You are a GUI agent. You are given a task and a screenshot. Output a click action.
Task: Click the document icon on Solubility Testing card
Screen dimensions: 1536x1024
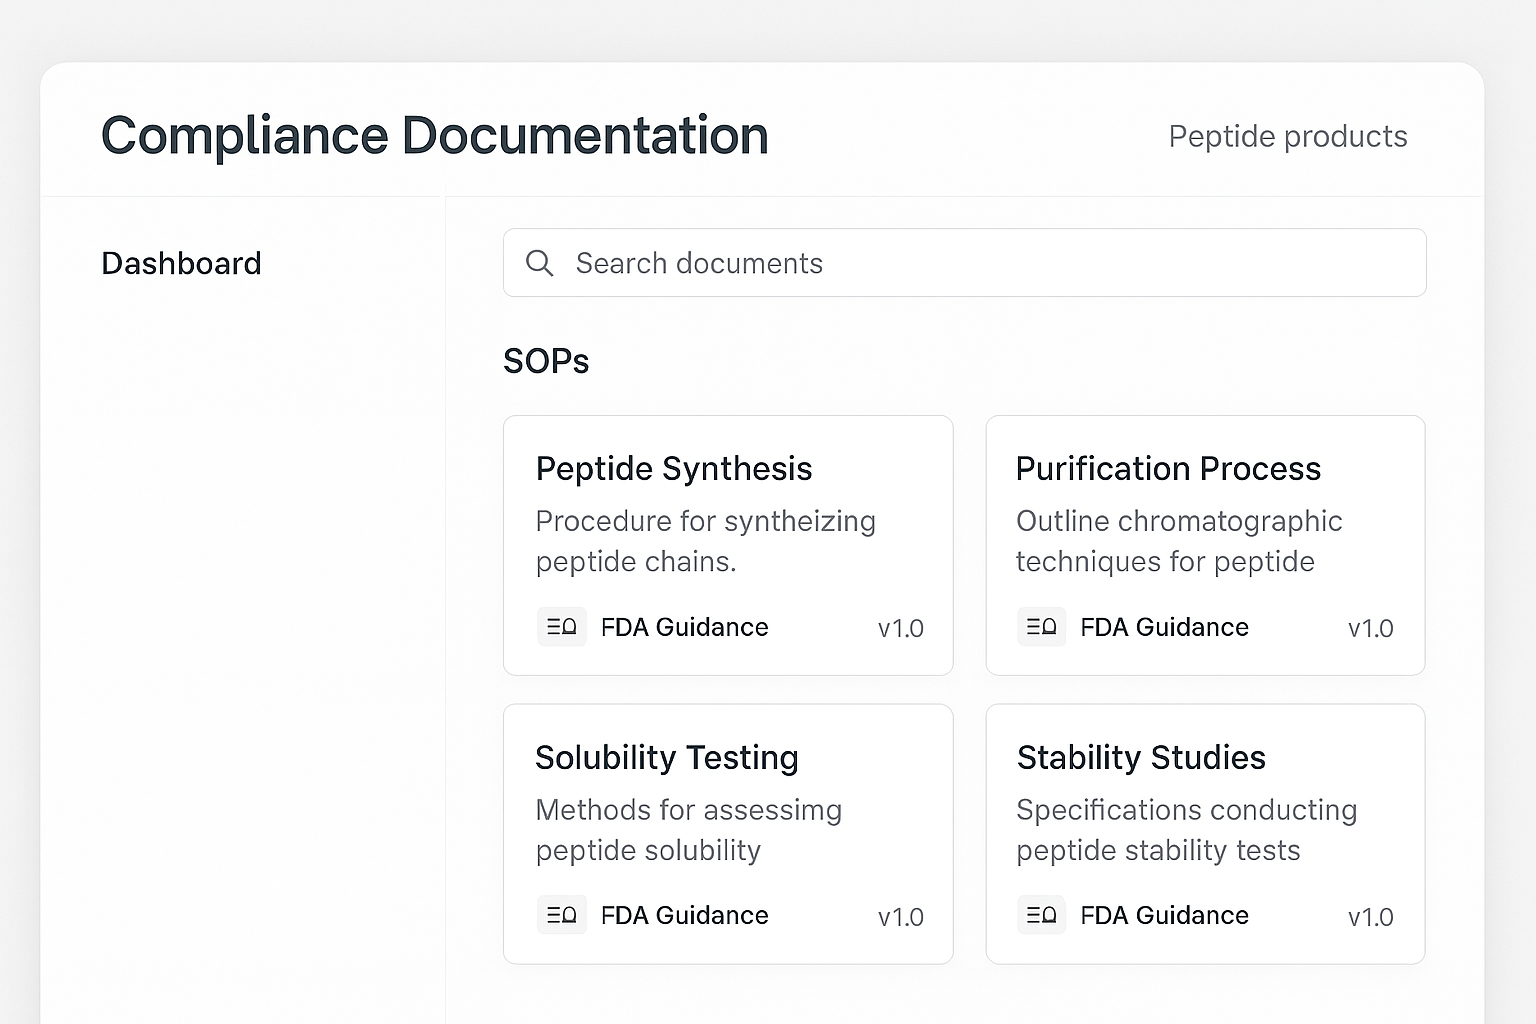click(x=561, y=914)
